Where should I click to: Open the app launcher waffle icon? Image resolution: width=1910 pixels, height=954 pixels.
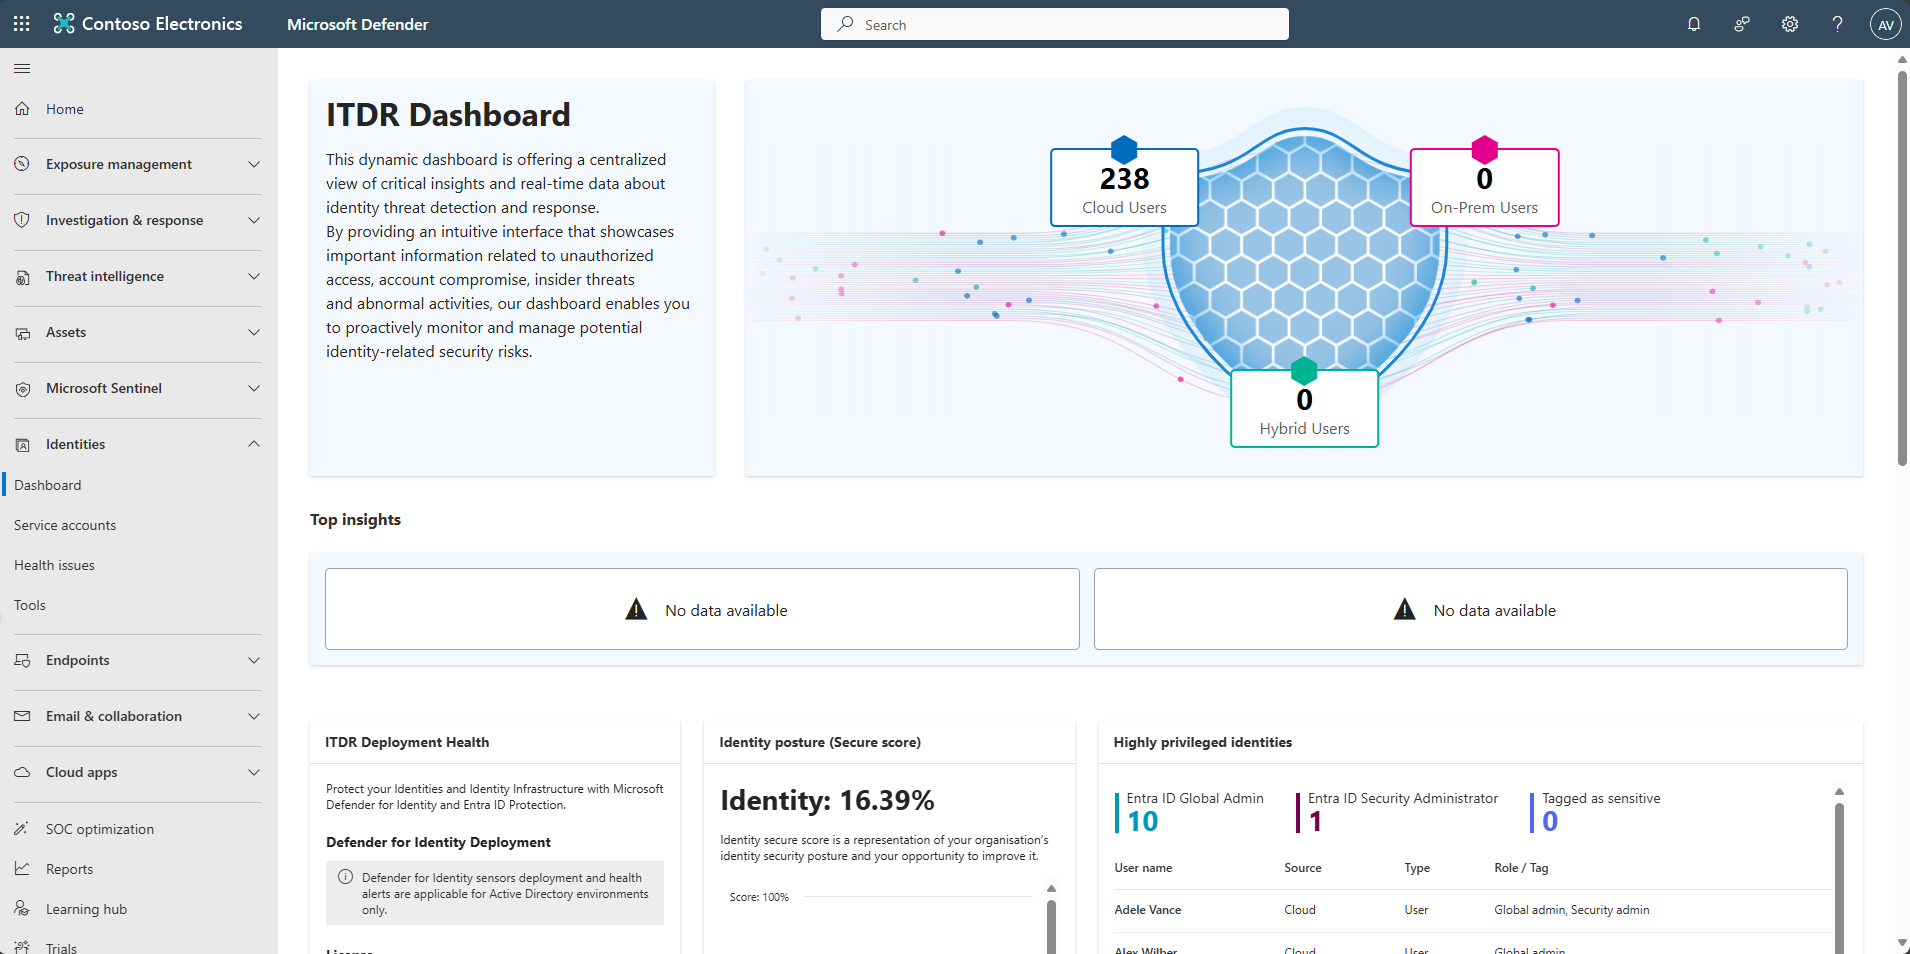pos(22,24)
